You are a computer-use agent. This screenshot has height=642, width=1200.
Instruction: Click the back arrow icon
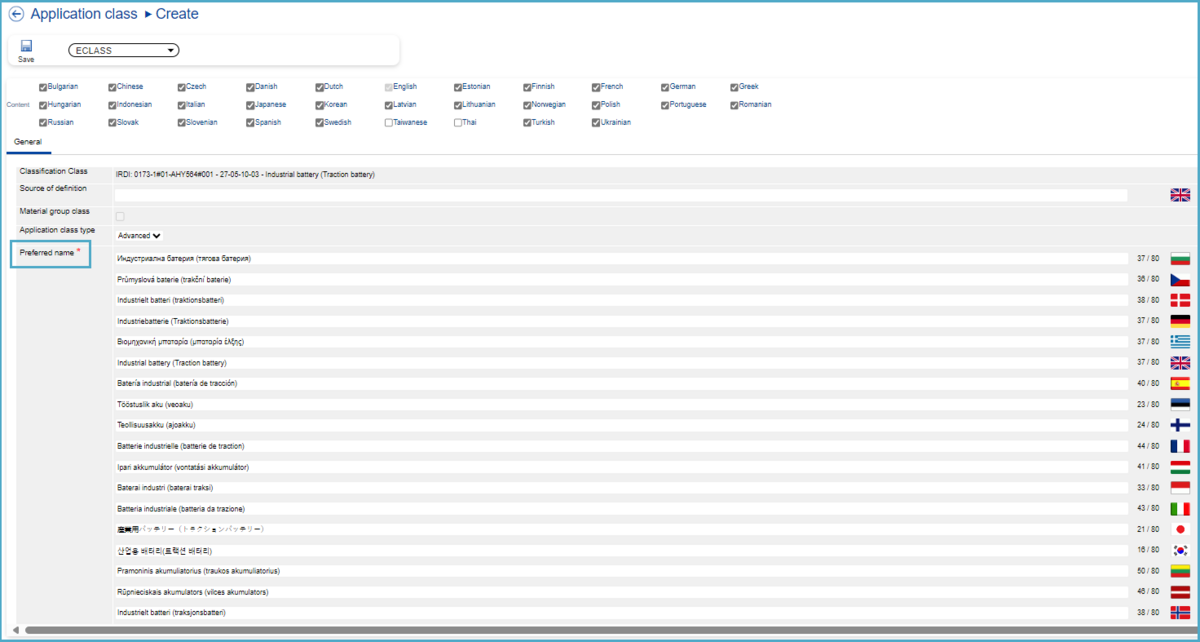coord(16,14)
